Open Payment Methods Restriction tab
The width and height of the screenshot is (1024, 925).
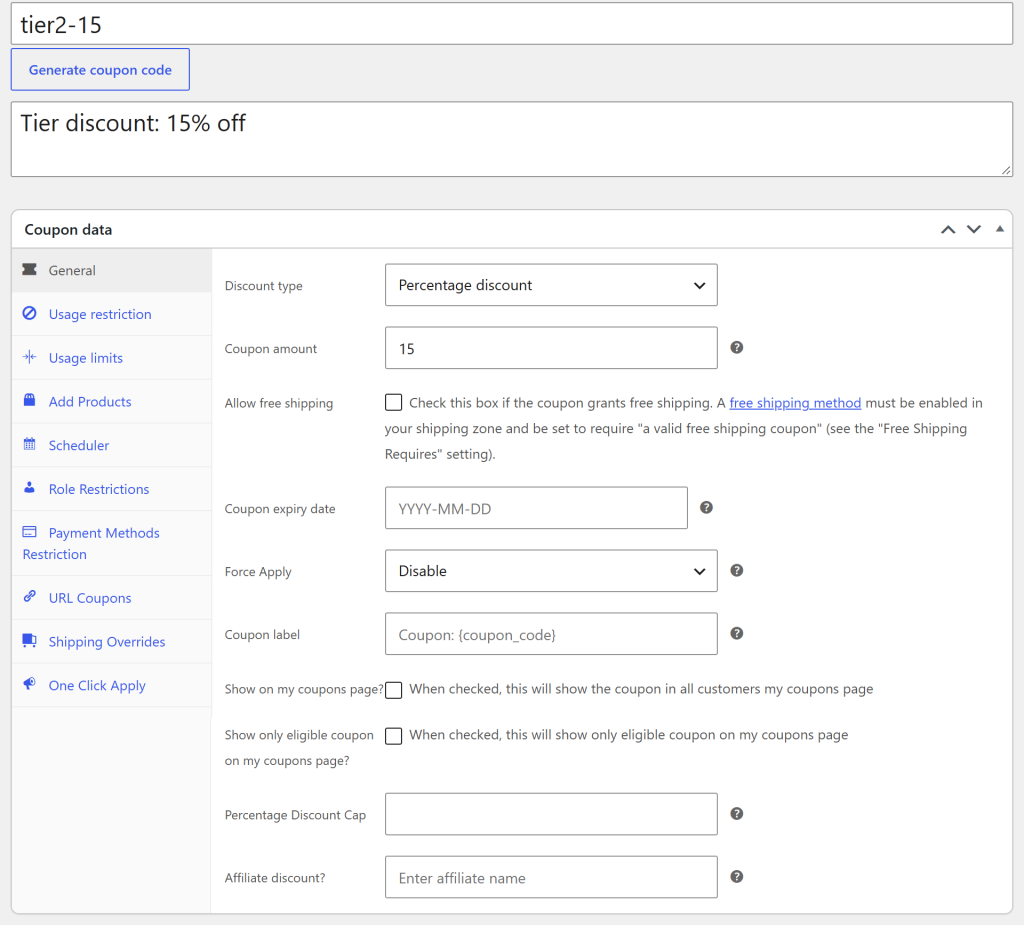[112, 544]
